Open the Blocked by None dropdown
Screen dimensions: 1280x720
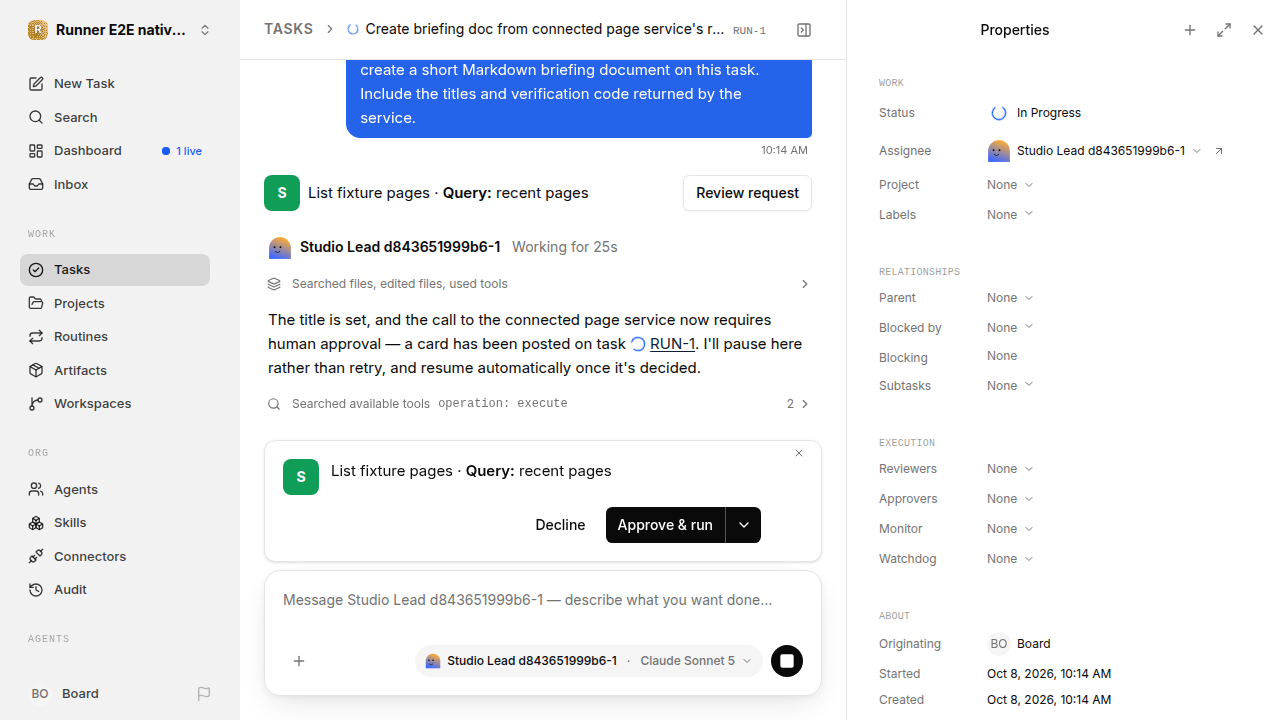(x=1010, y=328)
